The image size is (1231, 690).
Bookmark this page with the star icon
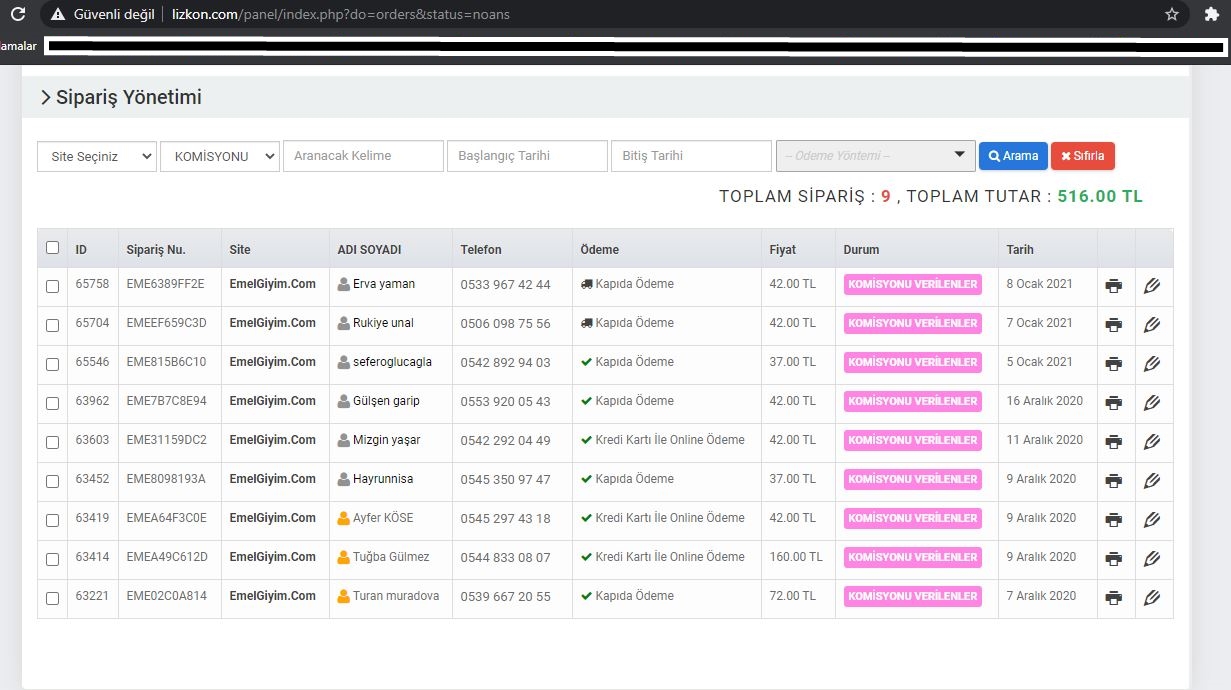coord(1172,14)
